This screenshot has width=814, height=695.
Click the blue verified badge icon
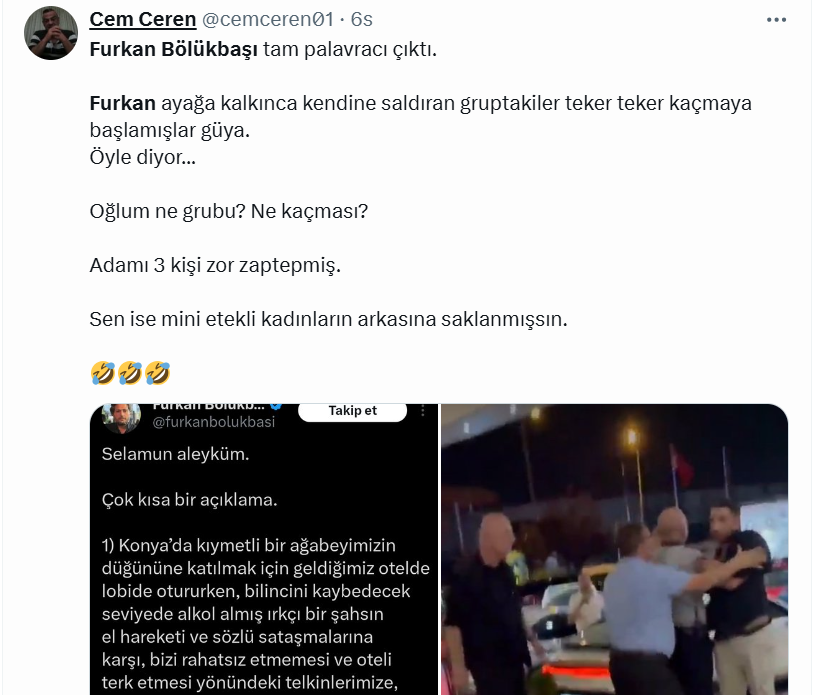click(x=276, y=406)
